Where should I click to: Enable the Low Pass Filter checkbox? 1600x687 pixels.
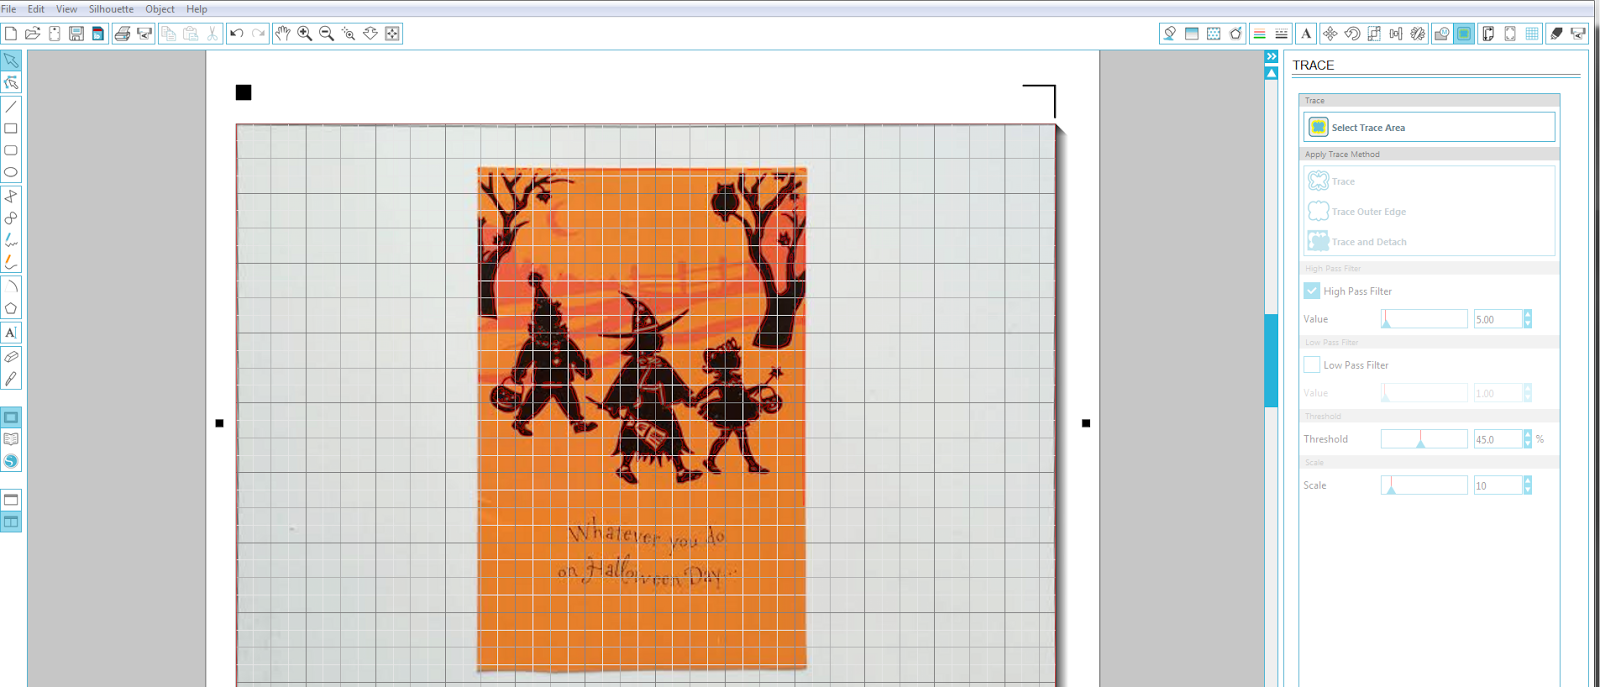pyautogui.click(x=1312, y=365)
